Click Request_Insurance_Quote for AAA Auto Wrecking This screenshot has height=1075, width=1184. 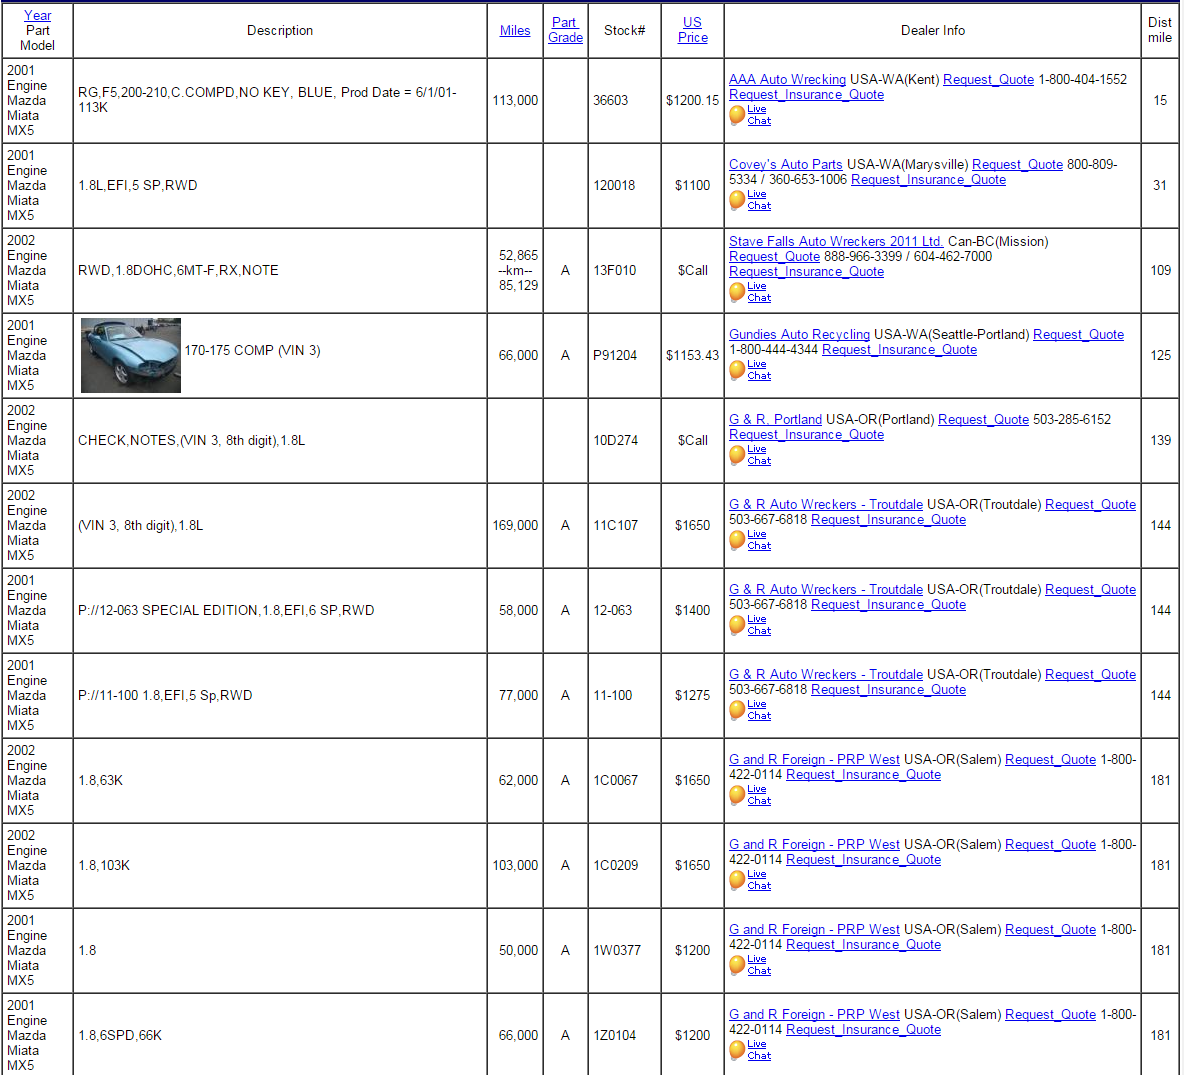pos(806,94)
